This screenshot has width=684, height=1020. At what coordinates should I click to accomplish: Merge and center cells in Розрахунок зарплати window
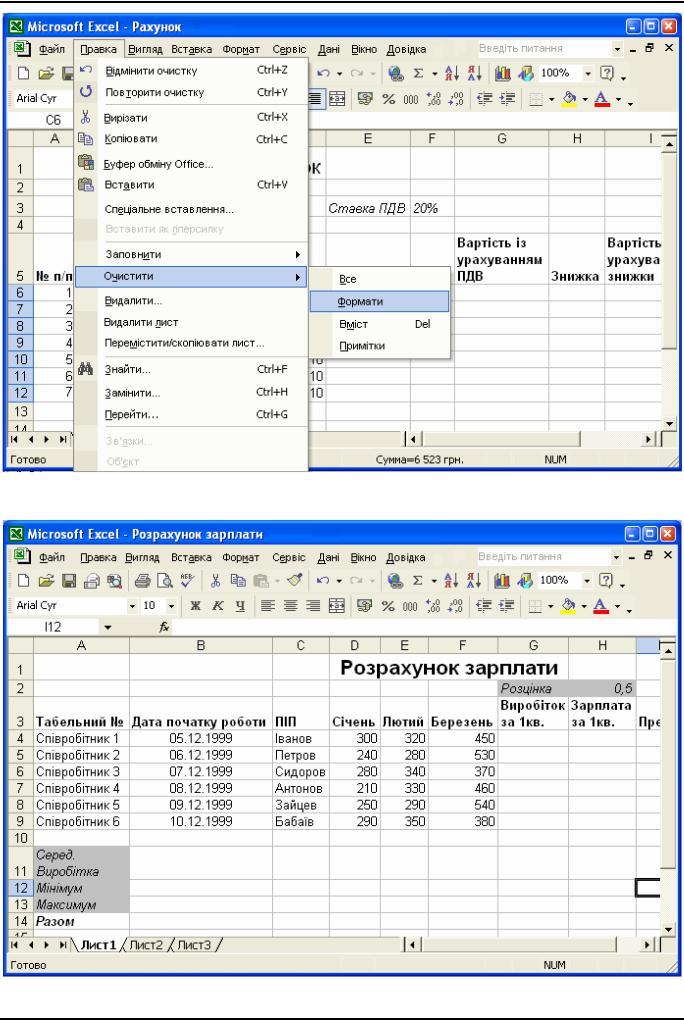coord(336,606)
